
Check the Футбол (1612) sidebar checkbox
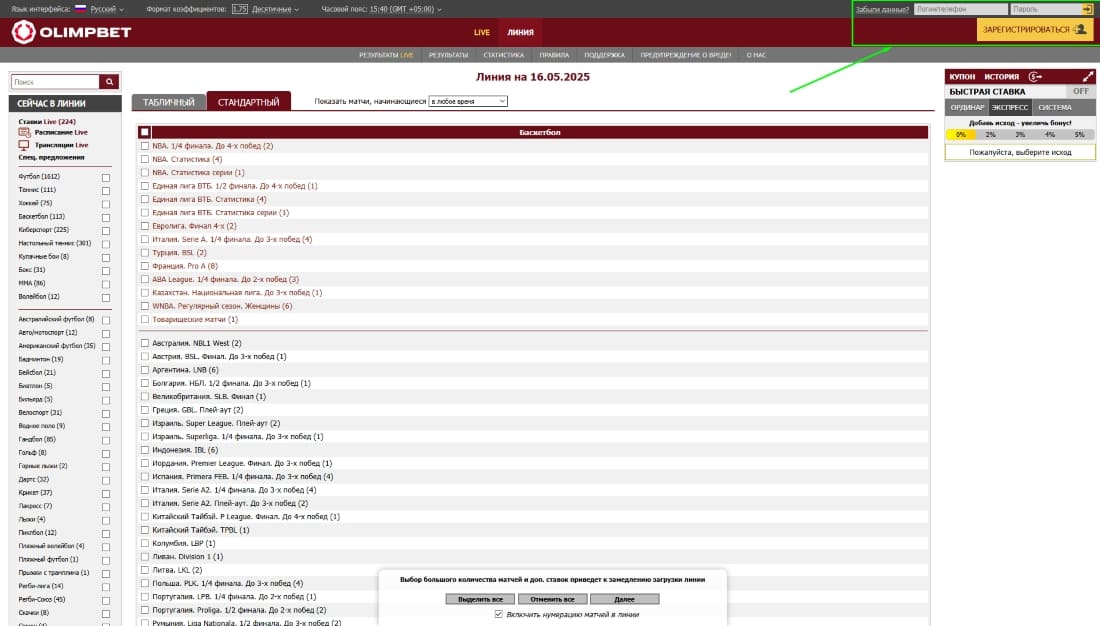[x=106, y=178]
